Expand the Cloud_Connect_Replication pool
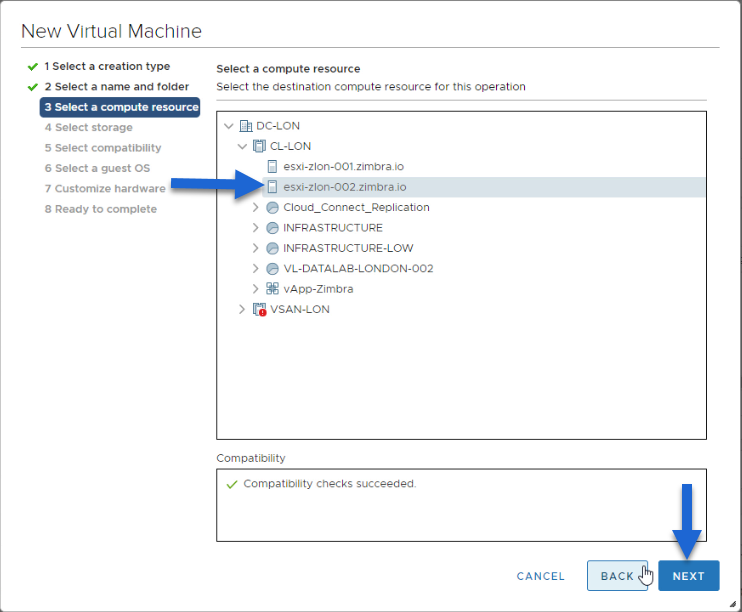 [x=256, y=207]
